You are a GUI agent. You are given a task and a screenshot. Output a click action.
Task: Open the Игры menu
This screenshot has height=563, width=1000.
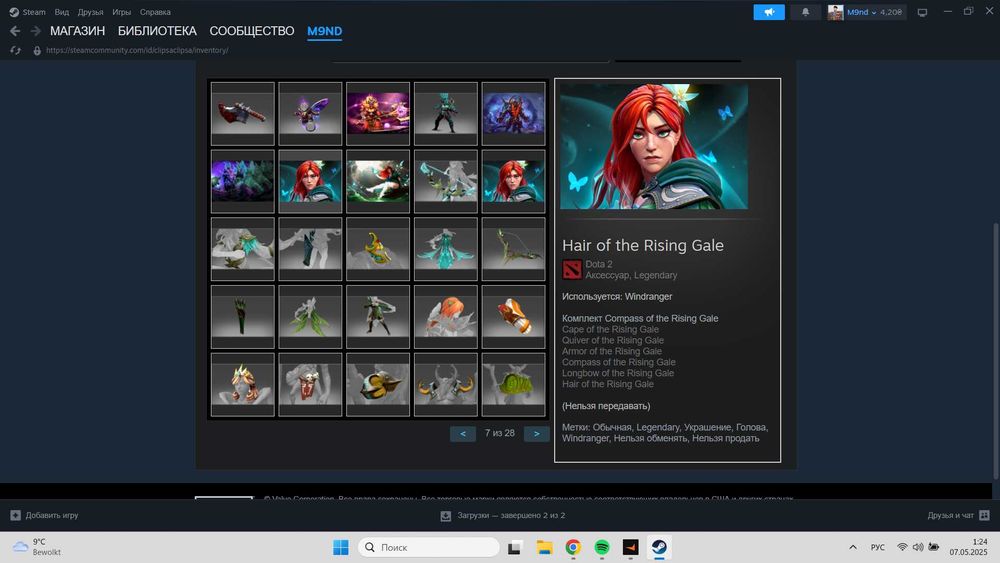[121, 11]
